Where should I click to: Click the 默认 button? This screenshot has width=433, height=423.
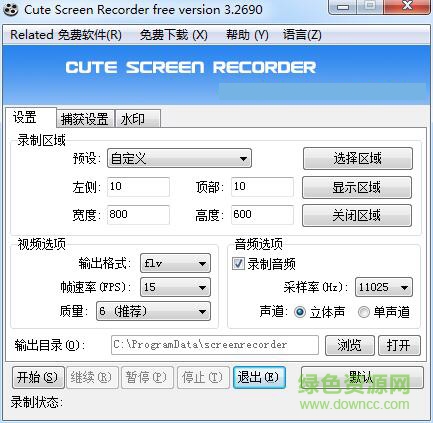[362, 377]
